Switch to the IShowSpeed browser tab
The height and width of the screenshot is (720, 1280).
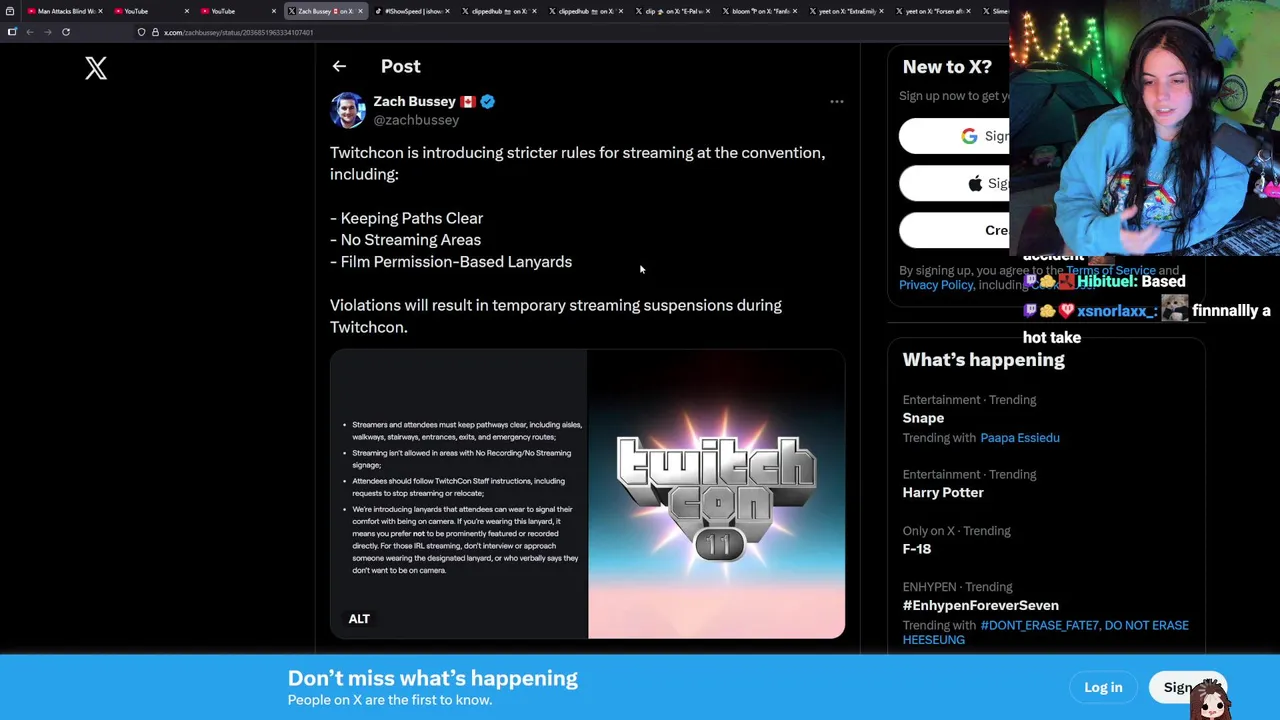pyautogui.click(x=412, y=11)
